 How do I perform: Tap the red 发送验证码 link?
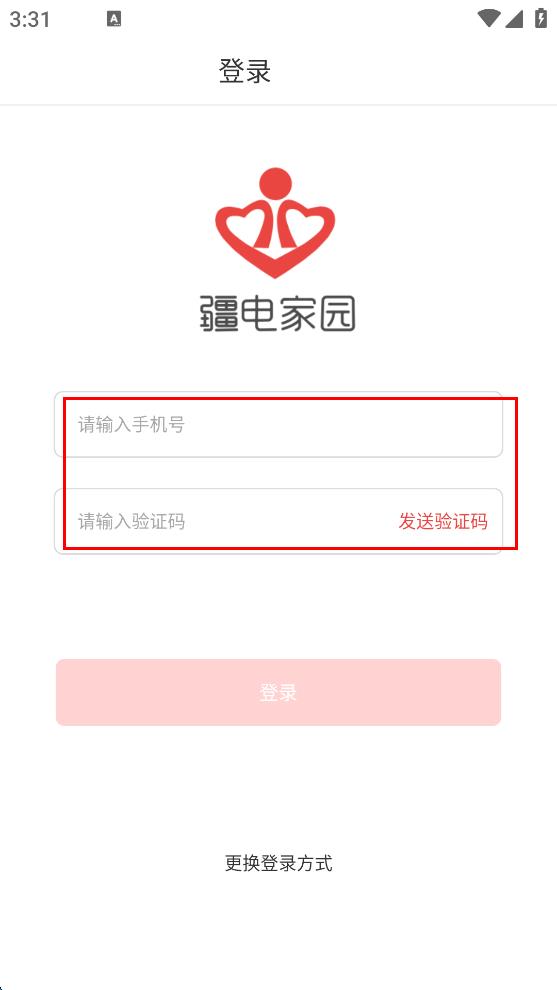(443, 522)
